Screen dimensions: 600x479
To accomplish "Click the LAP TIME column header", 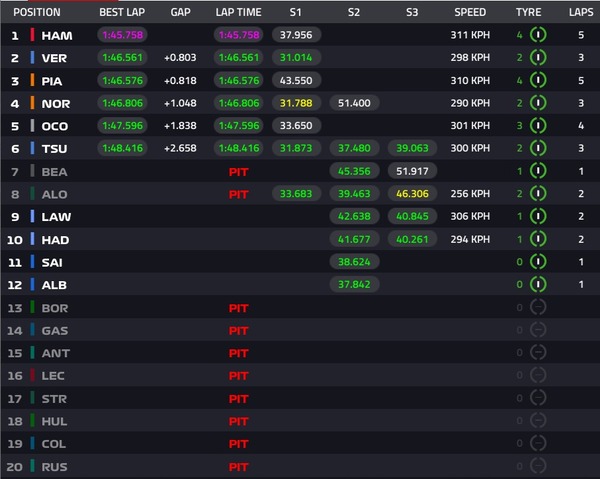I will pos(238,12).
